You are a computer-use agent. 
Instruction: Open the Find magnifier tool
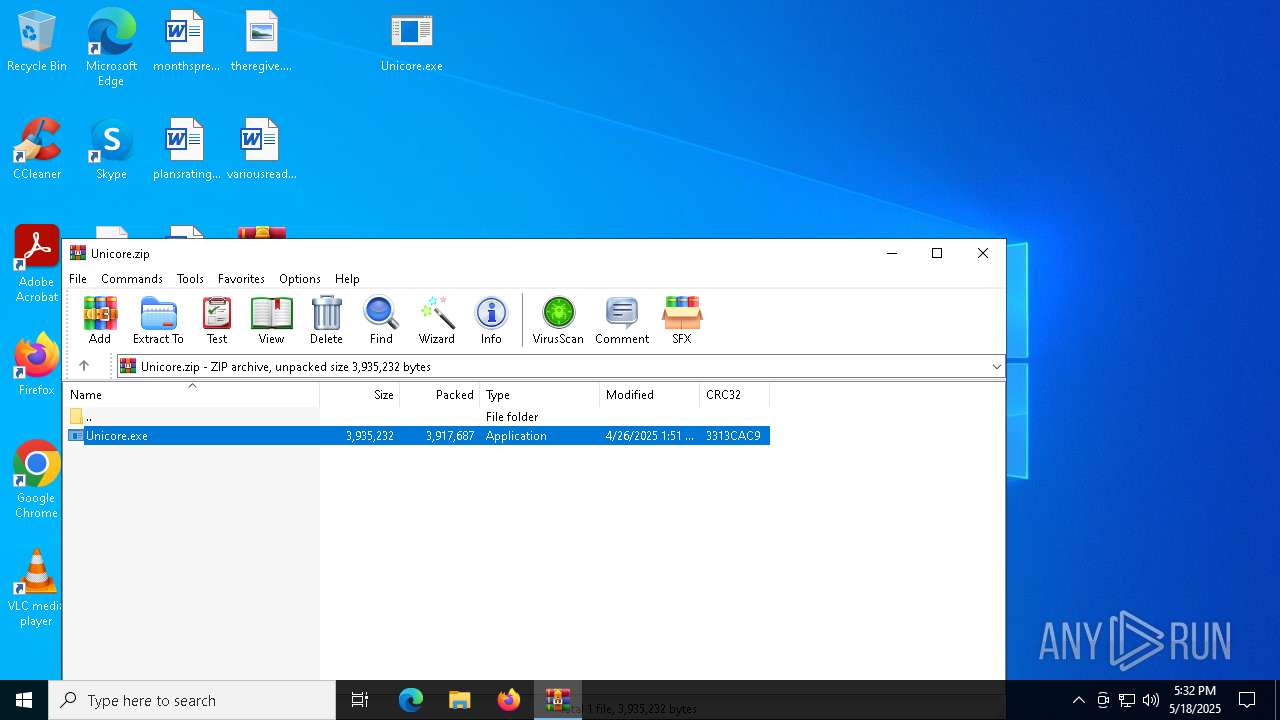click(x=381, y=320)
